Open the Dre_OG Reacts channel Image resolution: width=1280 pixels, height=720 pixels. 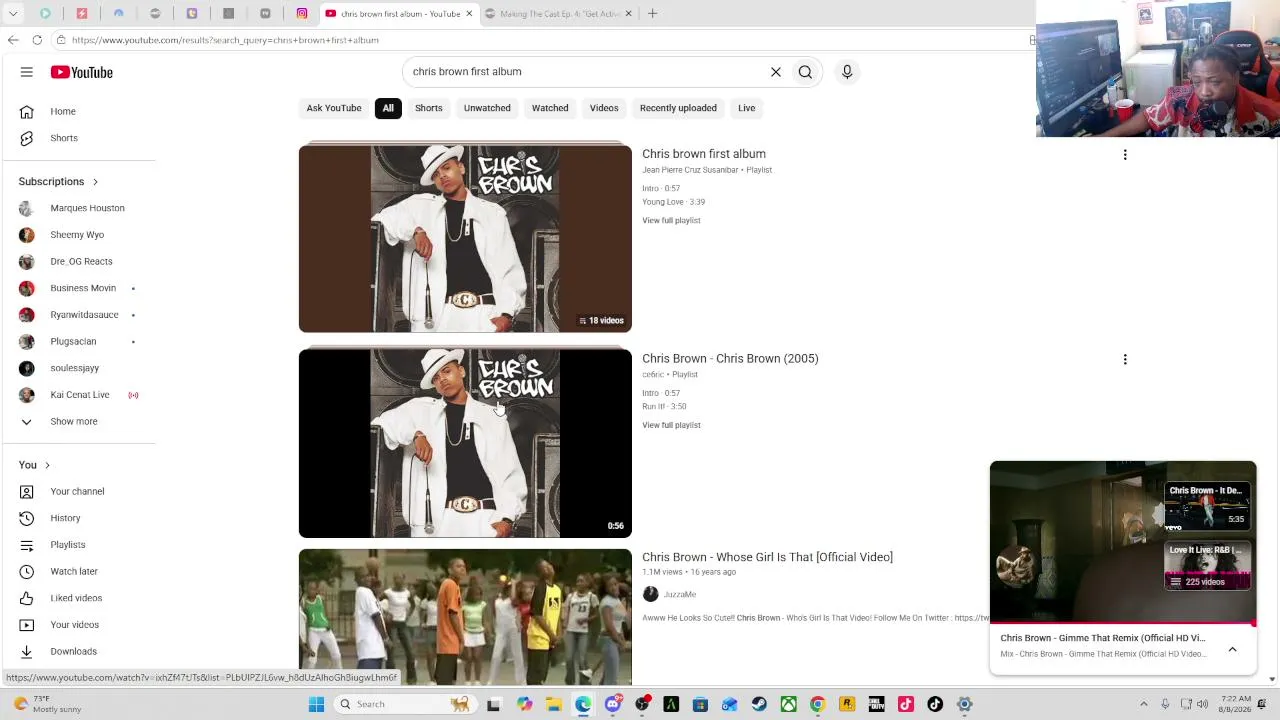tap(80, 261)
